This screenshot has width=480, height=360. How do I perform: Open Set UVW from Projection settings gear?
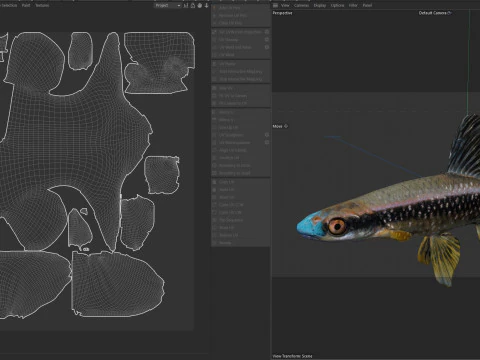click(267, 32)
